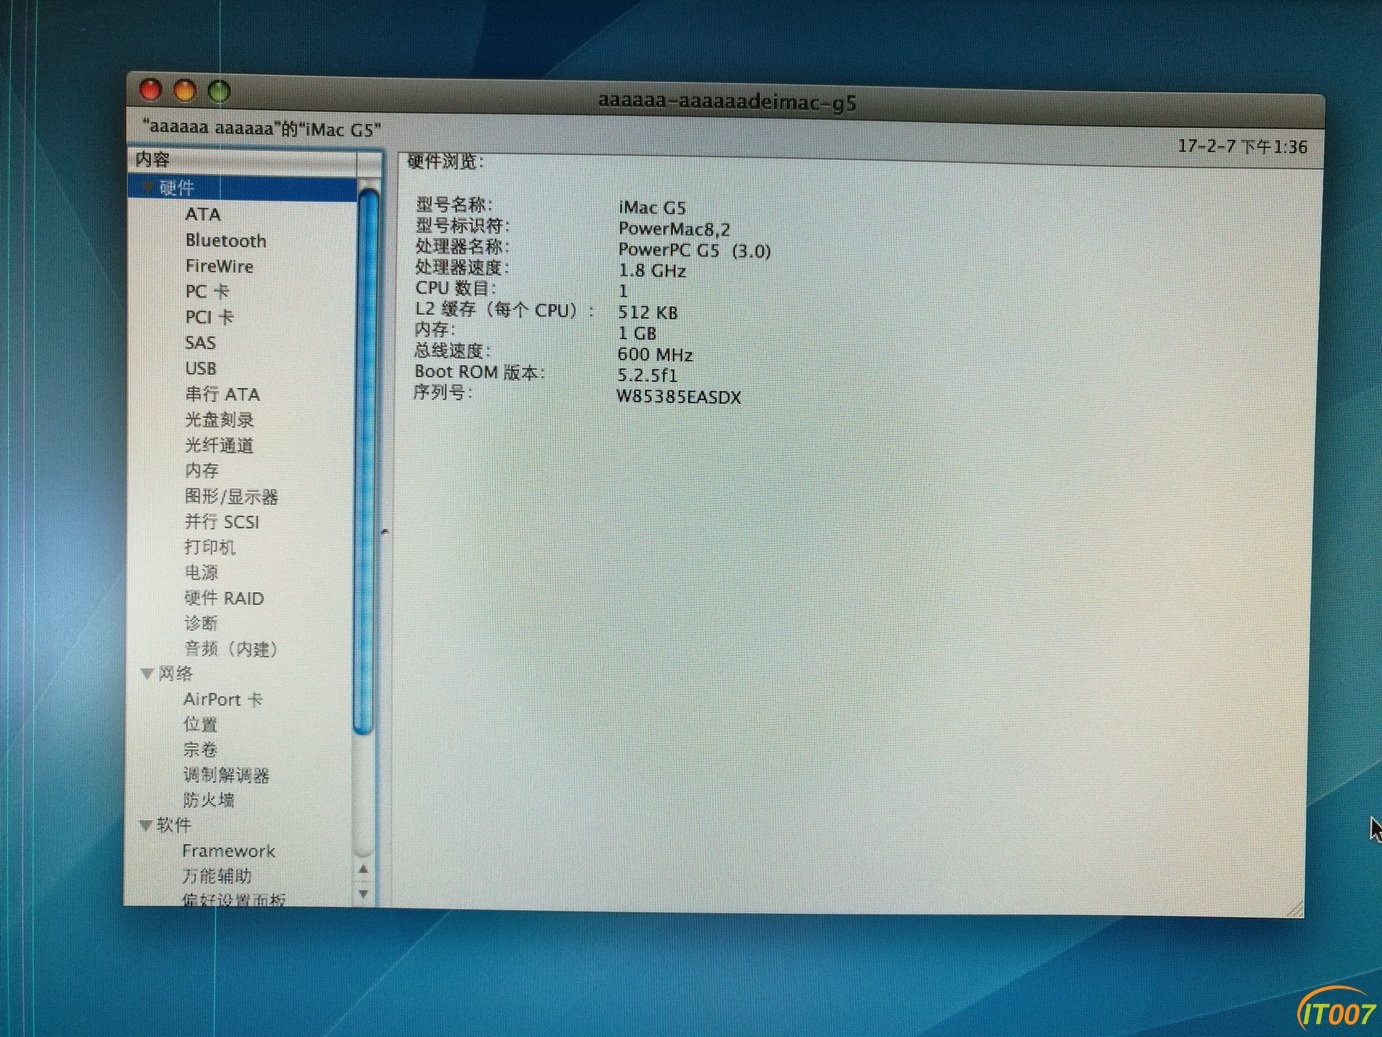
Task: Click the Boot ROM 版本 label
Action: (480, 372)
